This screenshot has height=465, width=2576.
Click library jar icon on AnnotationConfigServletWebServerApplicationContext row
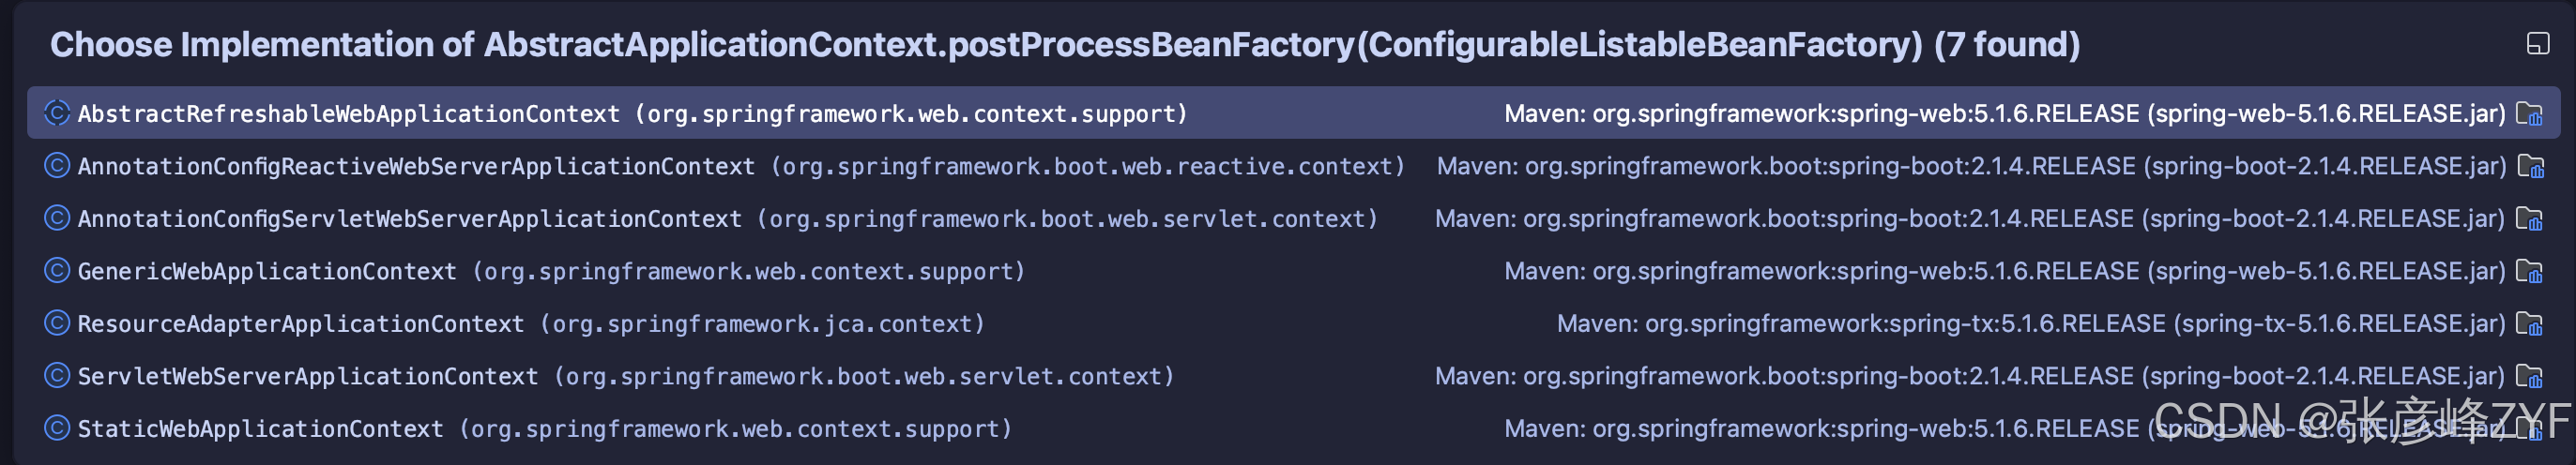[x=2529, y=219]
